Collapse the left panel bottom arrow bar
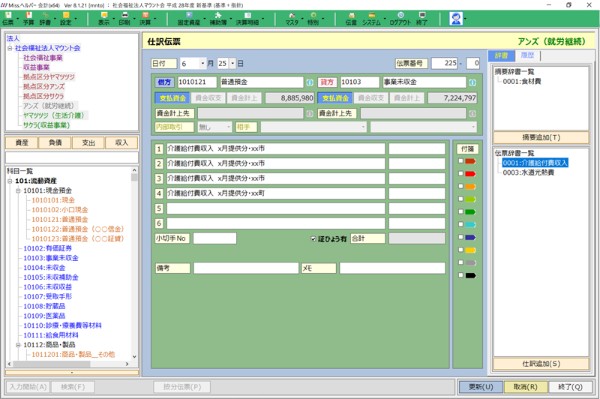 pyautogui.click(x=72, y=372)
